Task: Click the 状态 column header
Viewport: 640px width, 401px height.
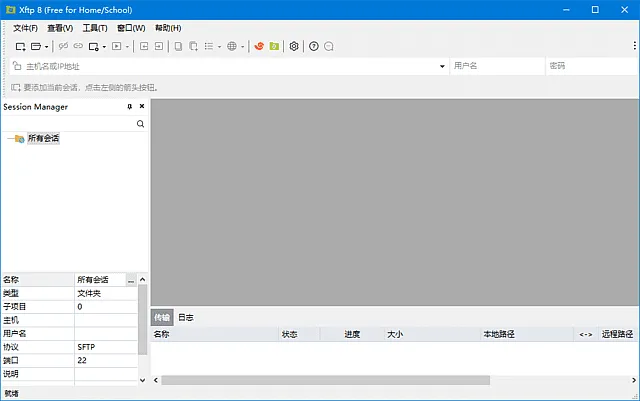Action: point(299,334)
